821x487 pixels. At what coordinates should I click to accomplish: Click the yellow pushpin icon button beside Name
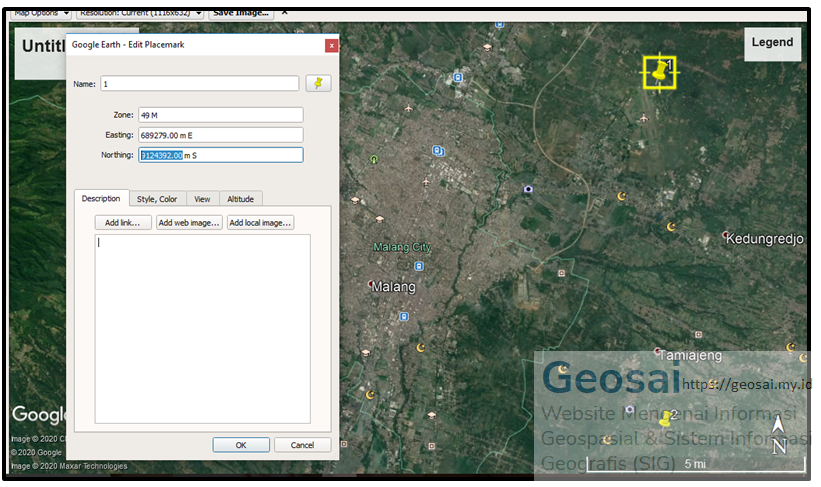[x=318, y=83]
